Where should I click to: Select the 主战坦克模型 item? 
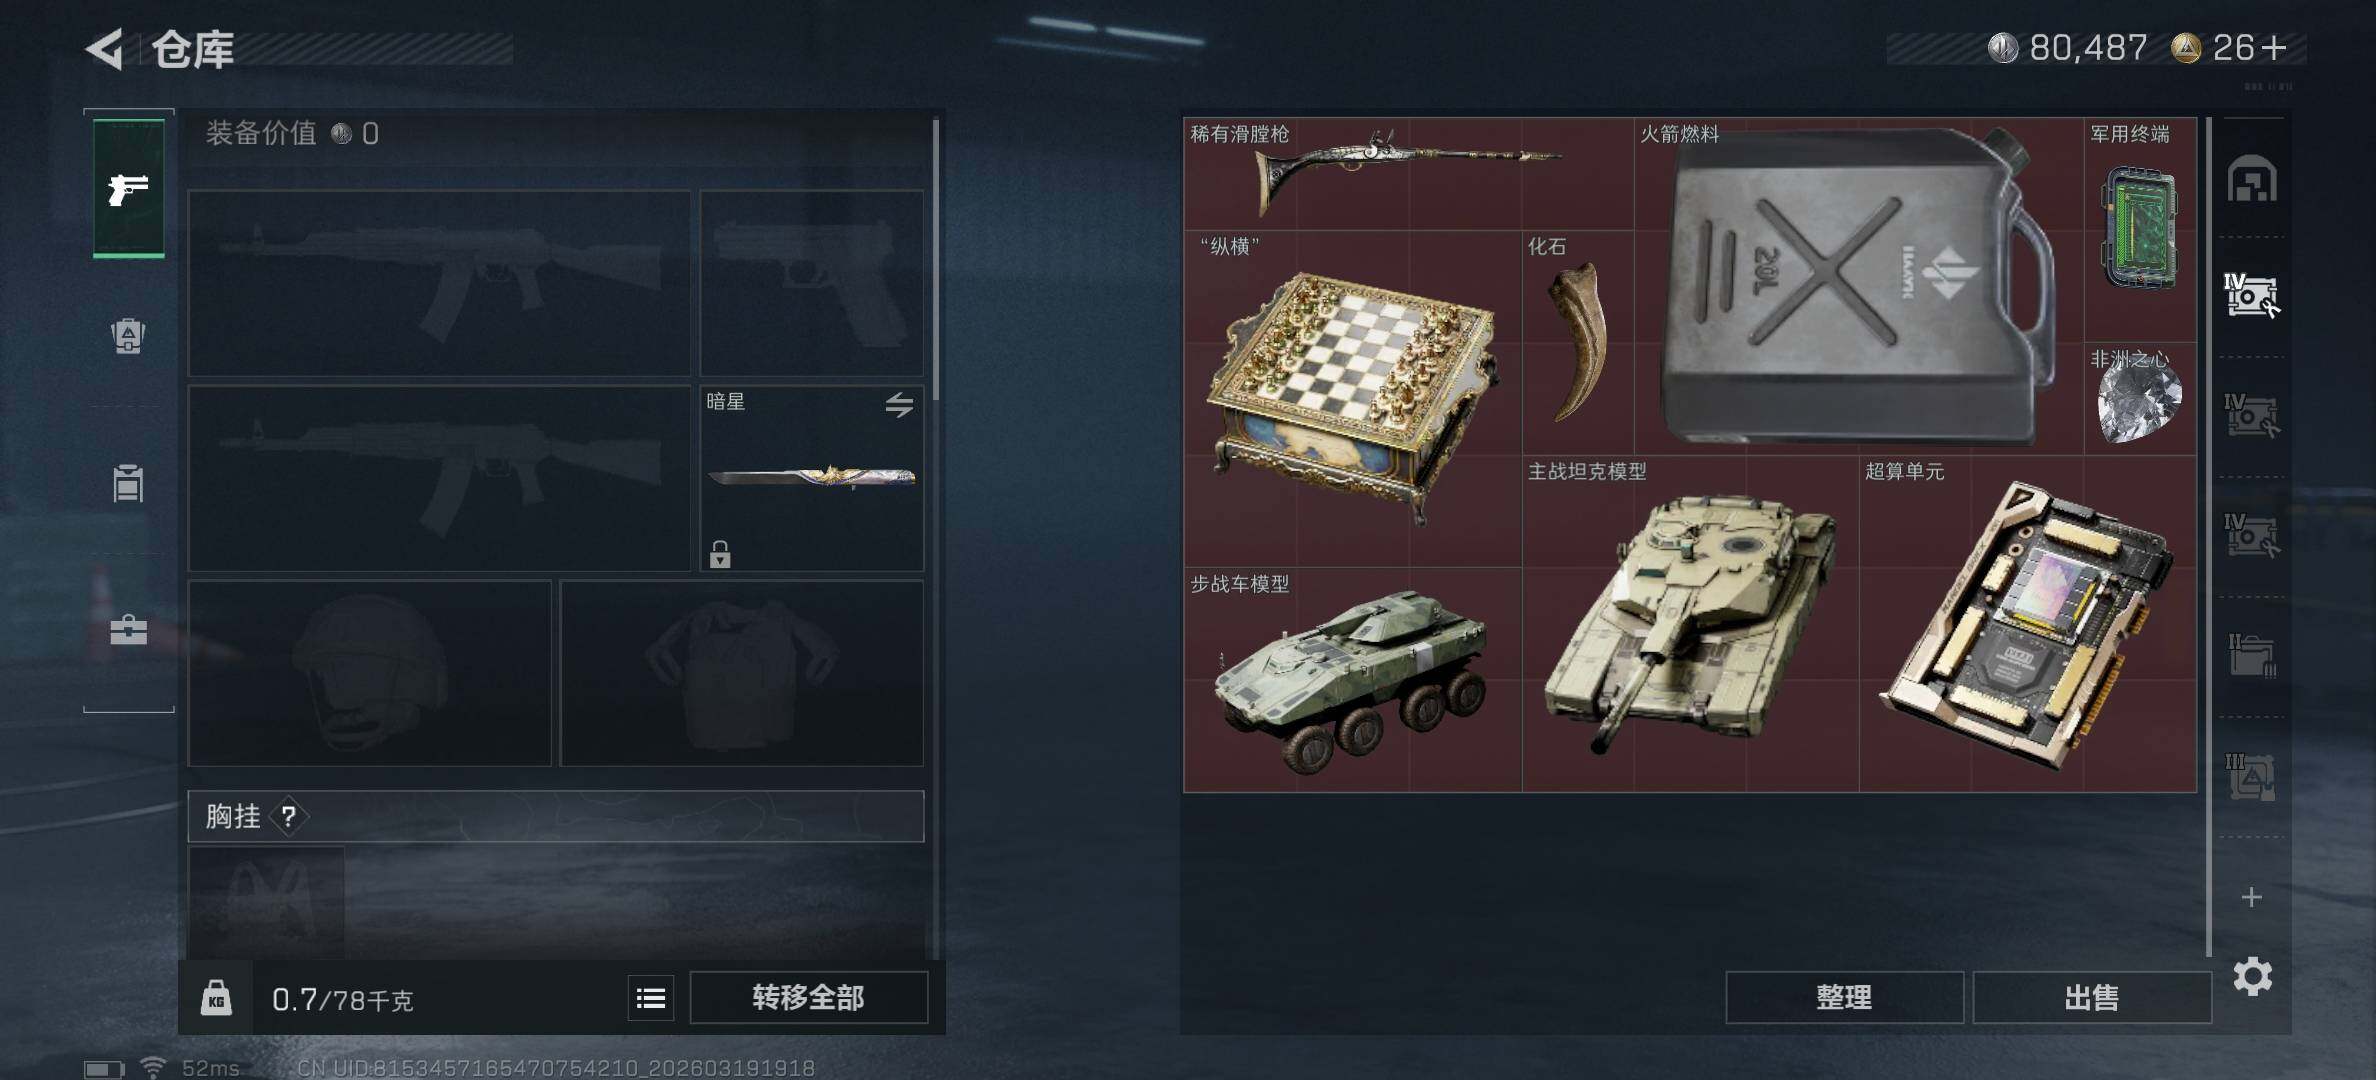(1690, 624)
